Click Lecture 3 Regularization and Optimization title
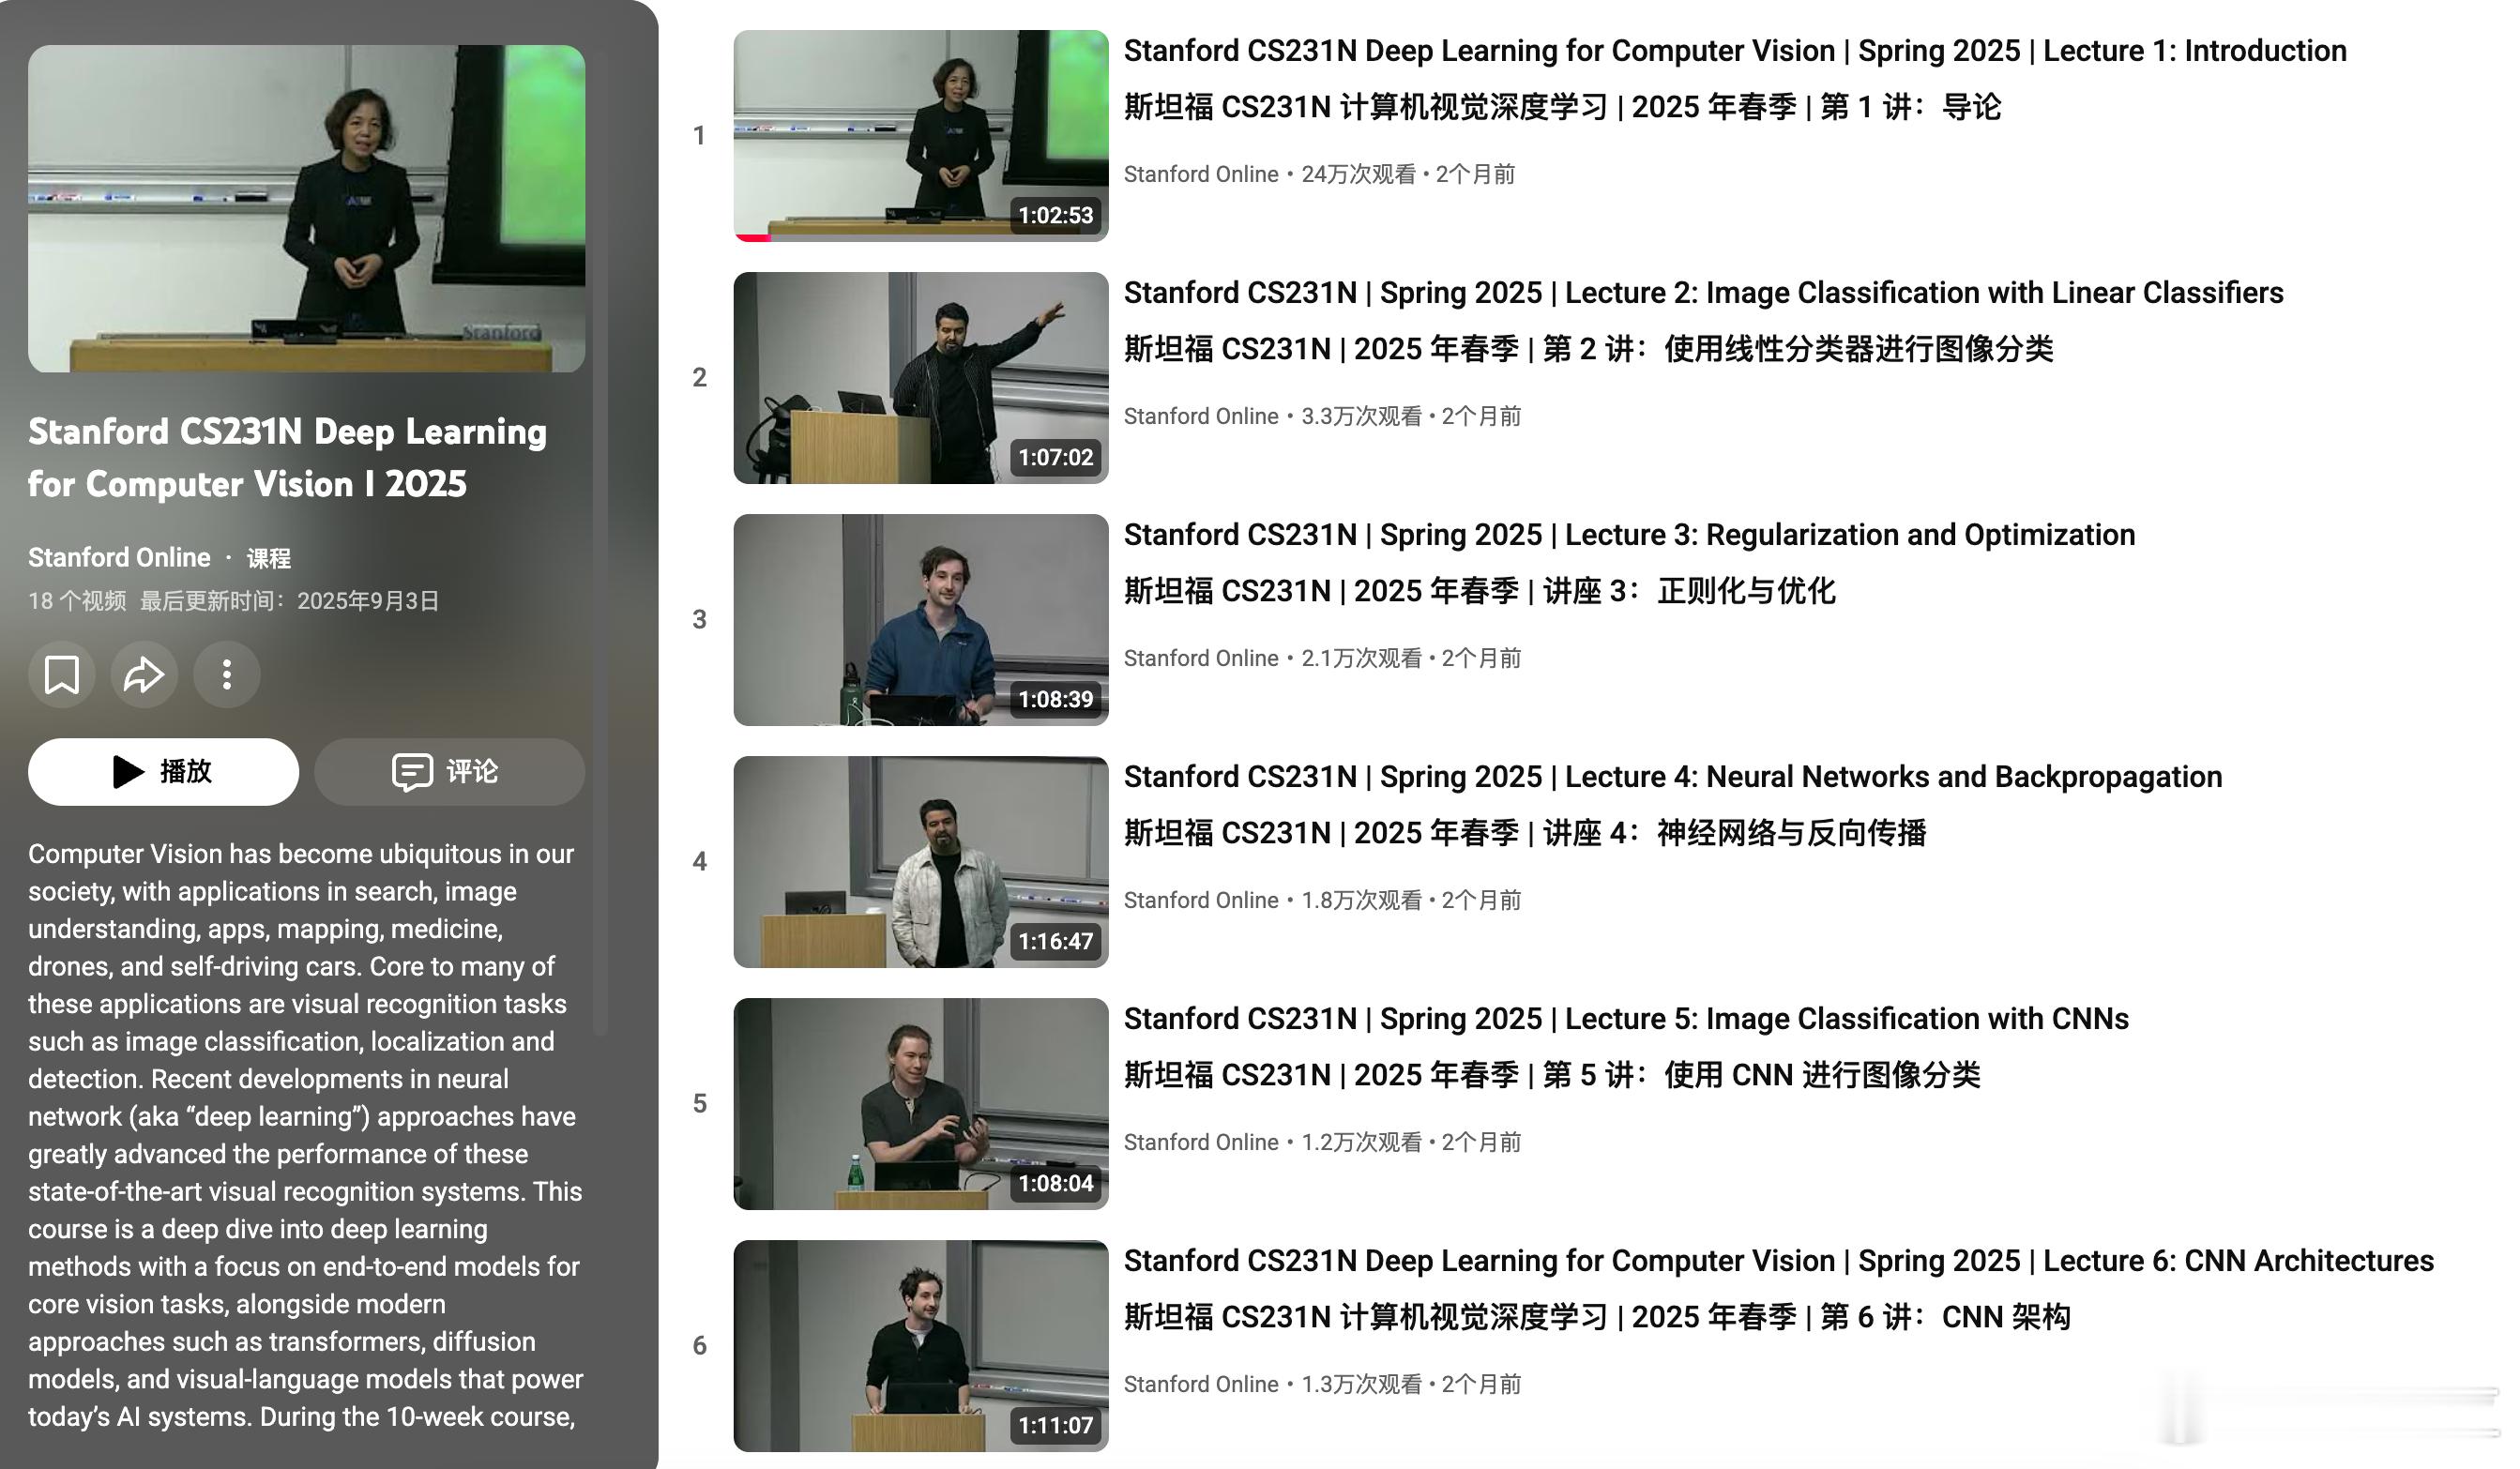This screenshot has width=2520, height=1469. pyautogui.click(x=1628, y=535)
